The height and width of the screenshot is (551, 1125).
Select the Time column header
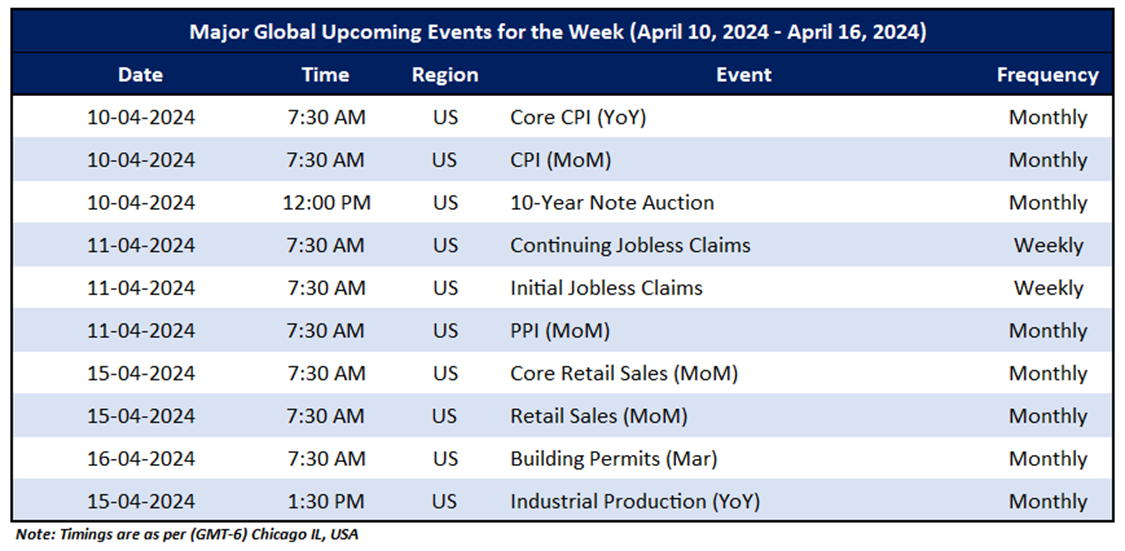(325, 75)
